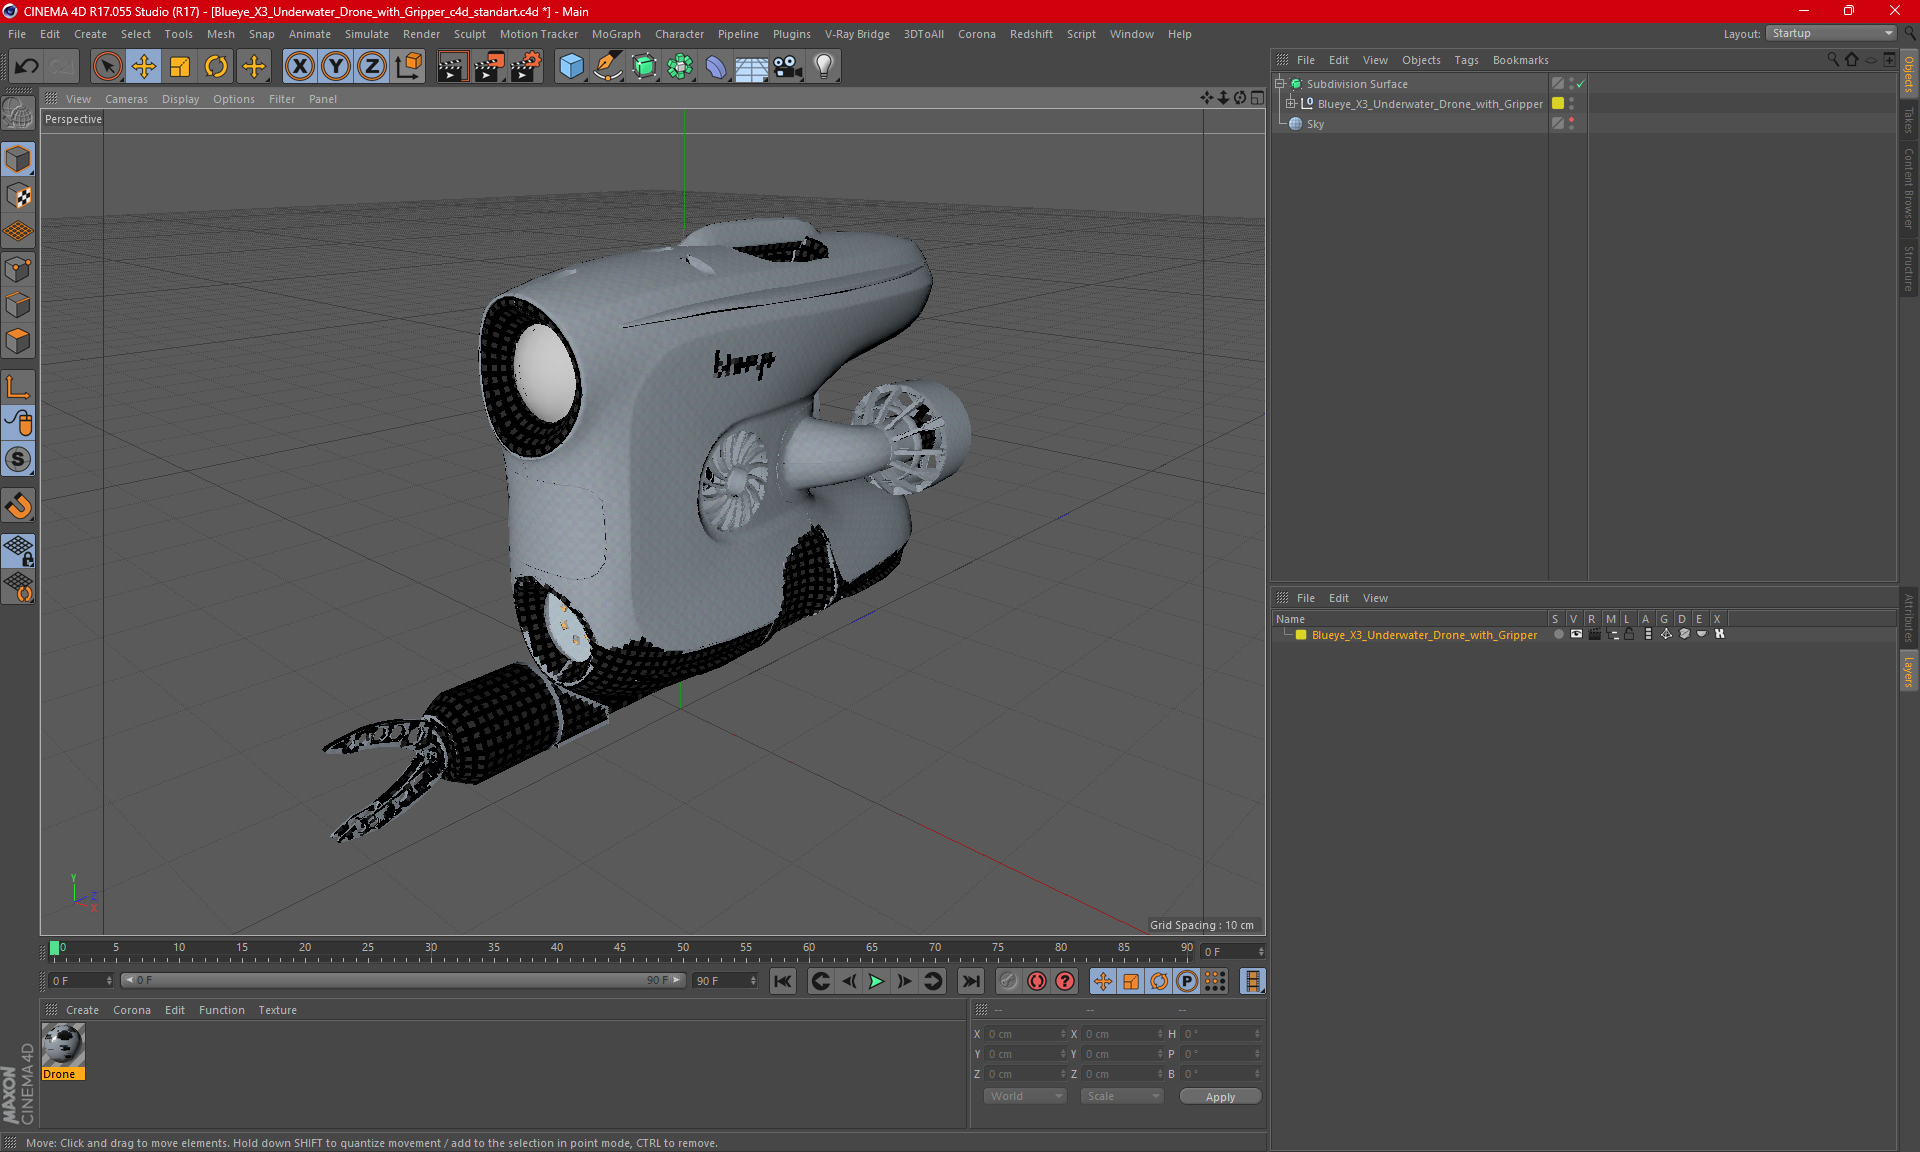Play animation forward

point(876,981)
